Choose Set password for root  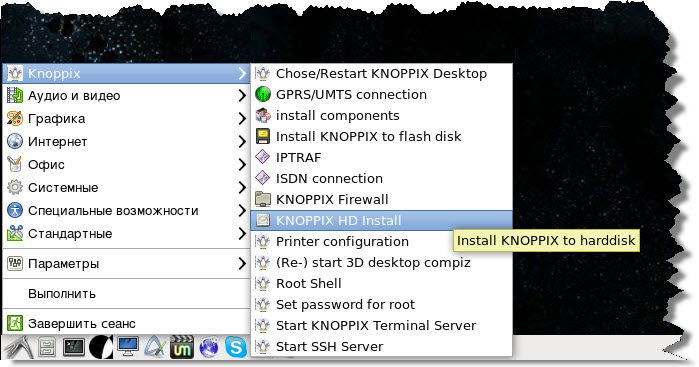click(382, 304)
